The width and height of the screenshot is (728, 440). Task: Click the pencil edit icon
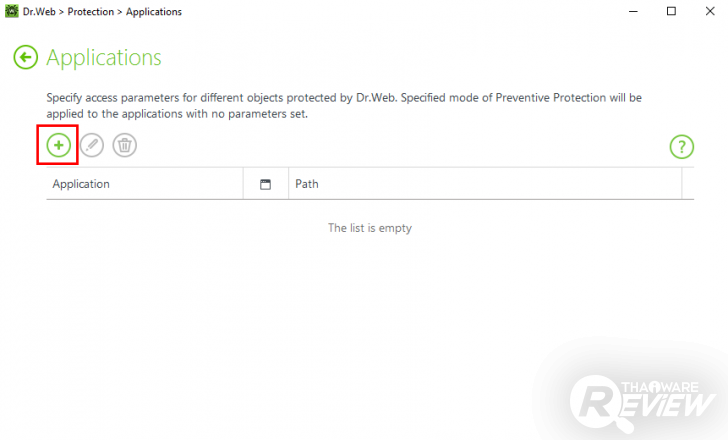coord(92,146)
